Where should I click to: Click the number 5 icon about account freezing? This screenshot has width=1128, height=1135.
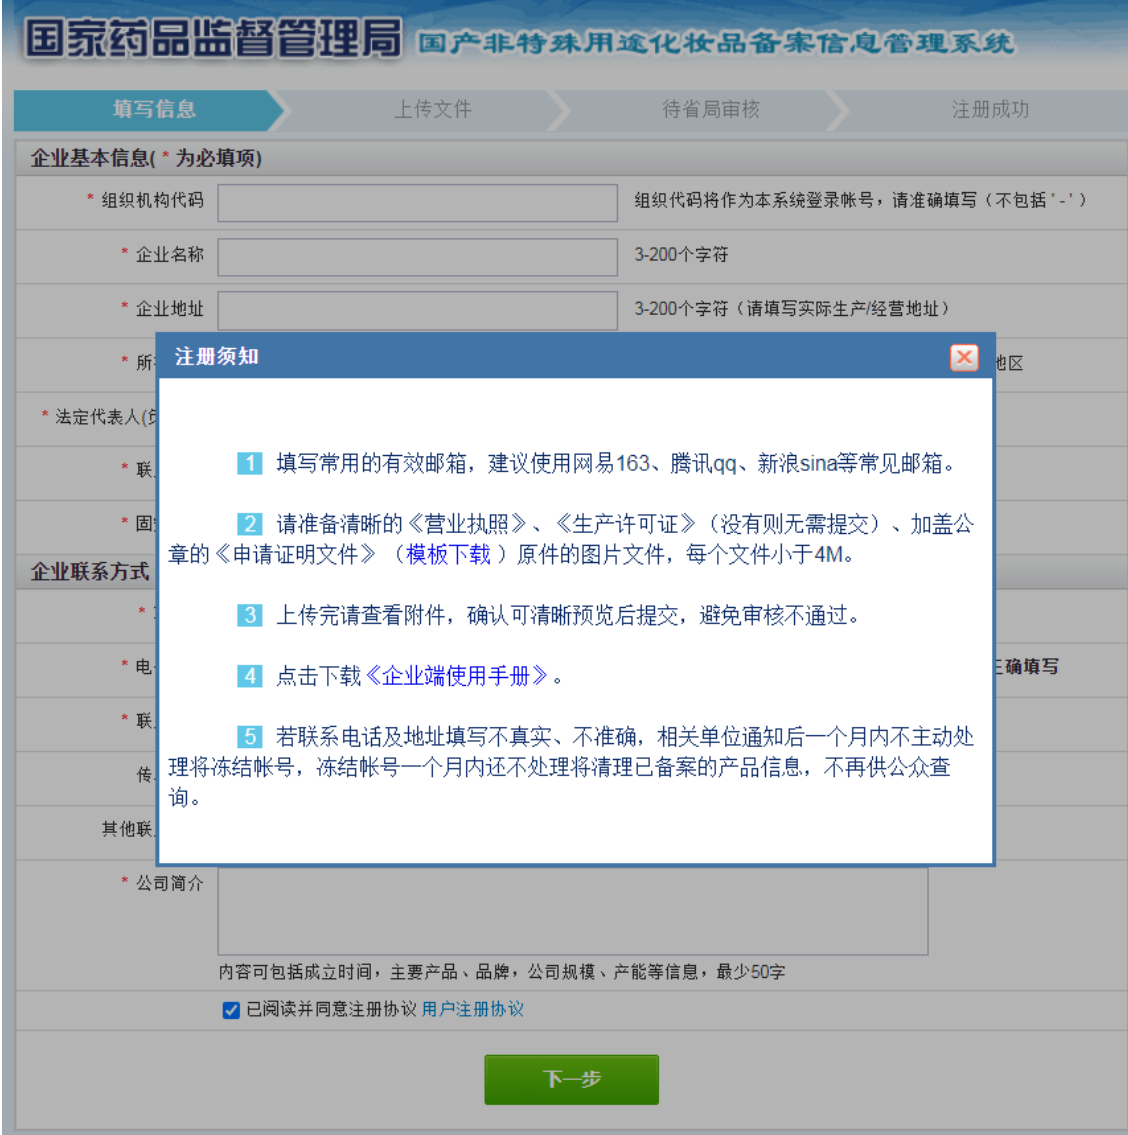[x=249, y=737]
